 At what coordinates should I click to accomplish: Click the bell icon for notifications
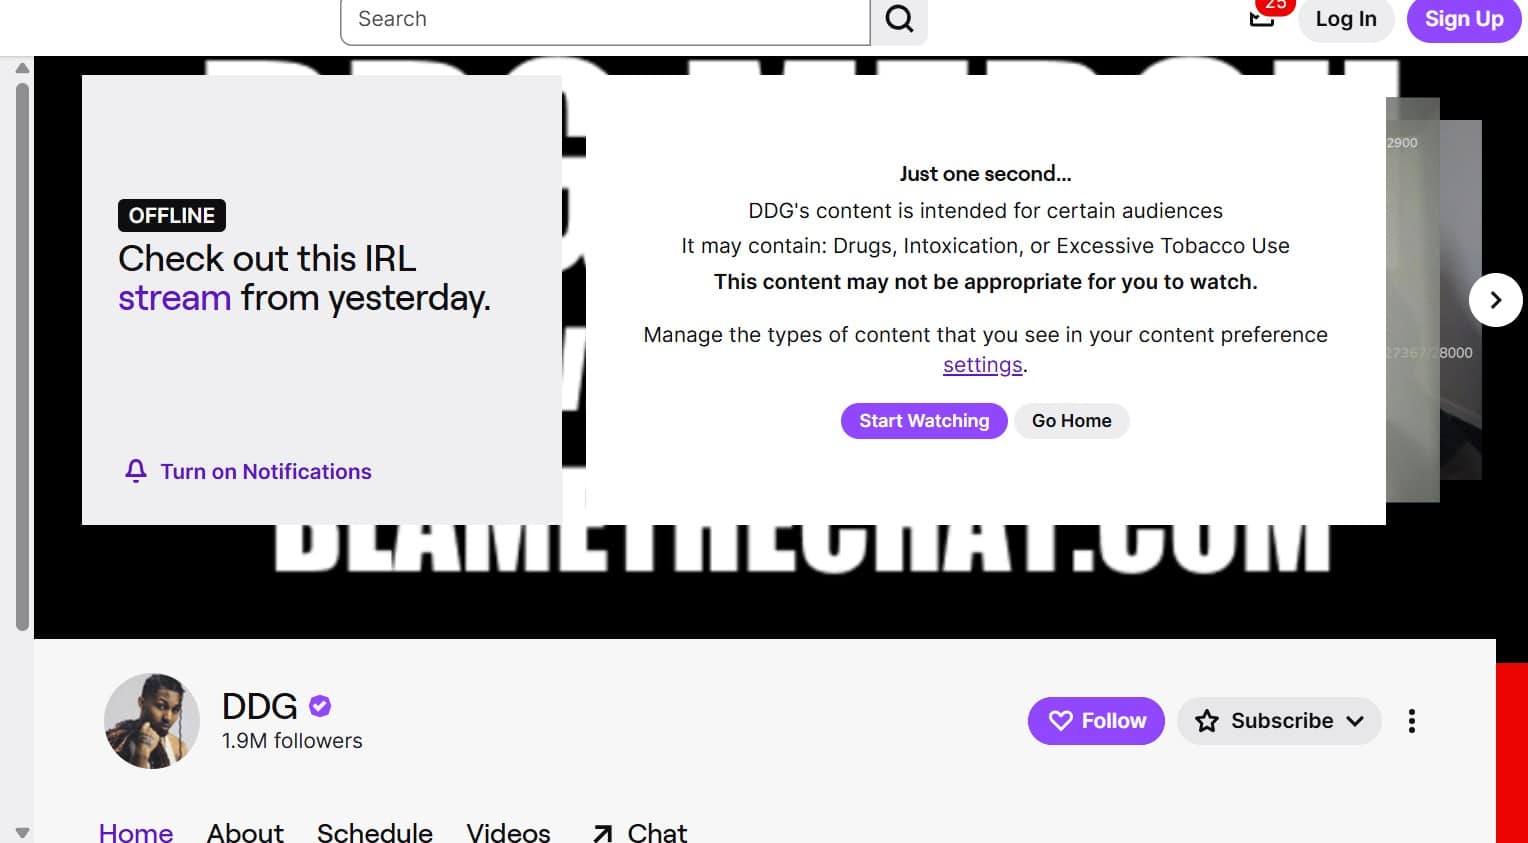pos(136,471)
